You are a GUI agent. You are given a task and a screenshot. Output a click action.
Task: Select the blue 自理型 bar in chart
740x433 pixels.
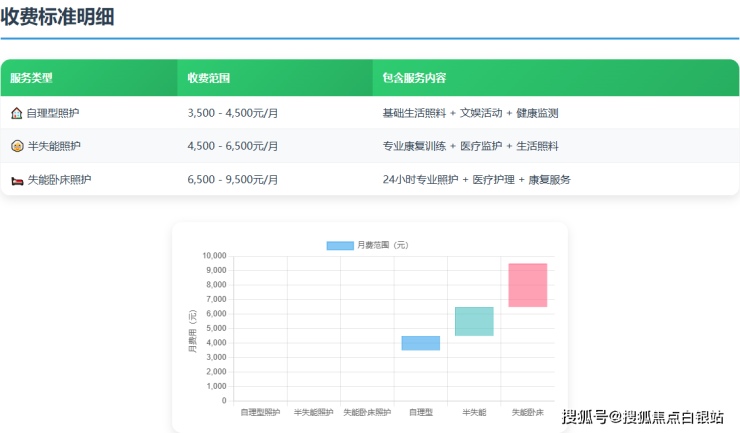pyautogui.click(x=421, y=343)
